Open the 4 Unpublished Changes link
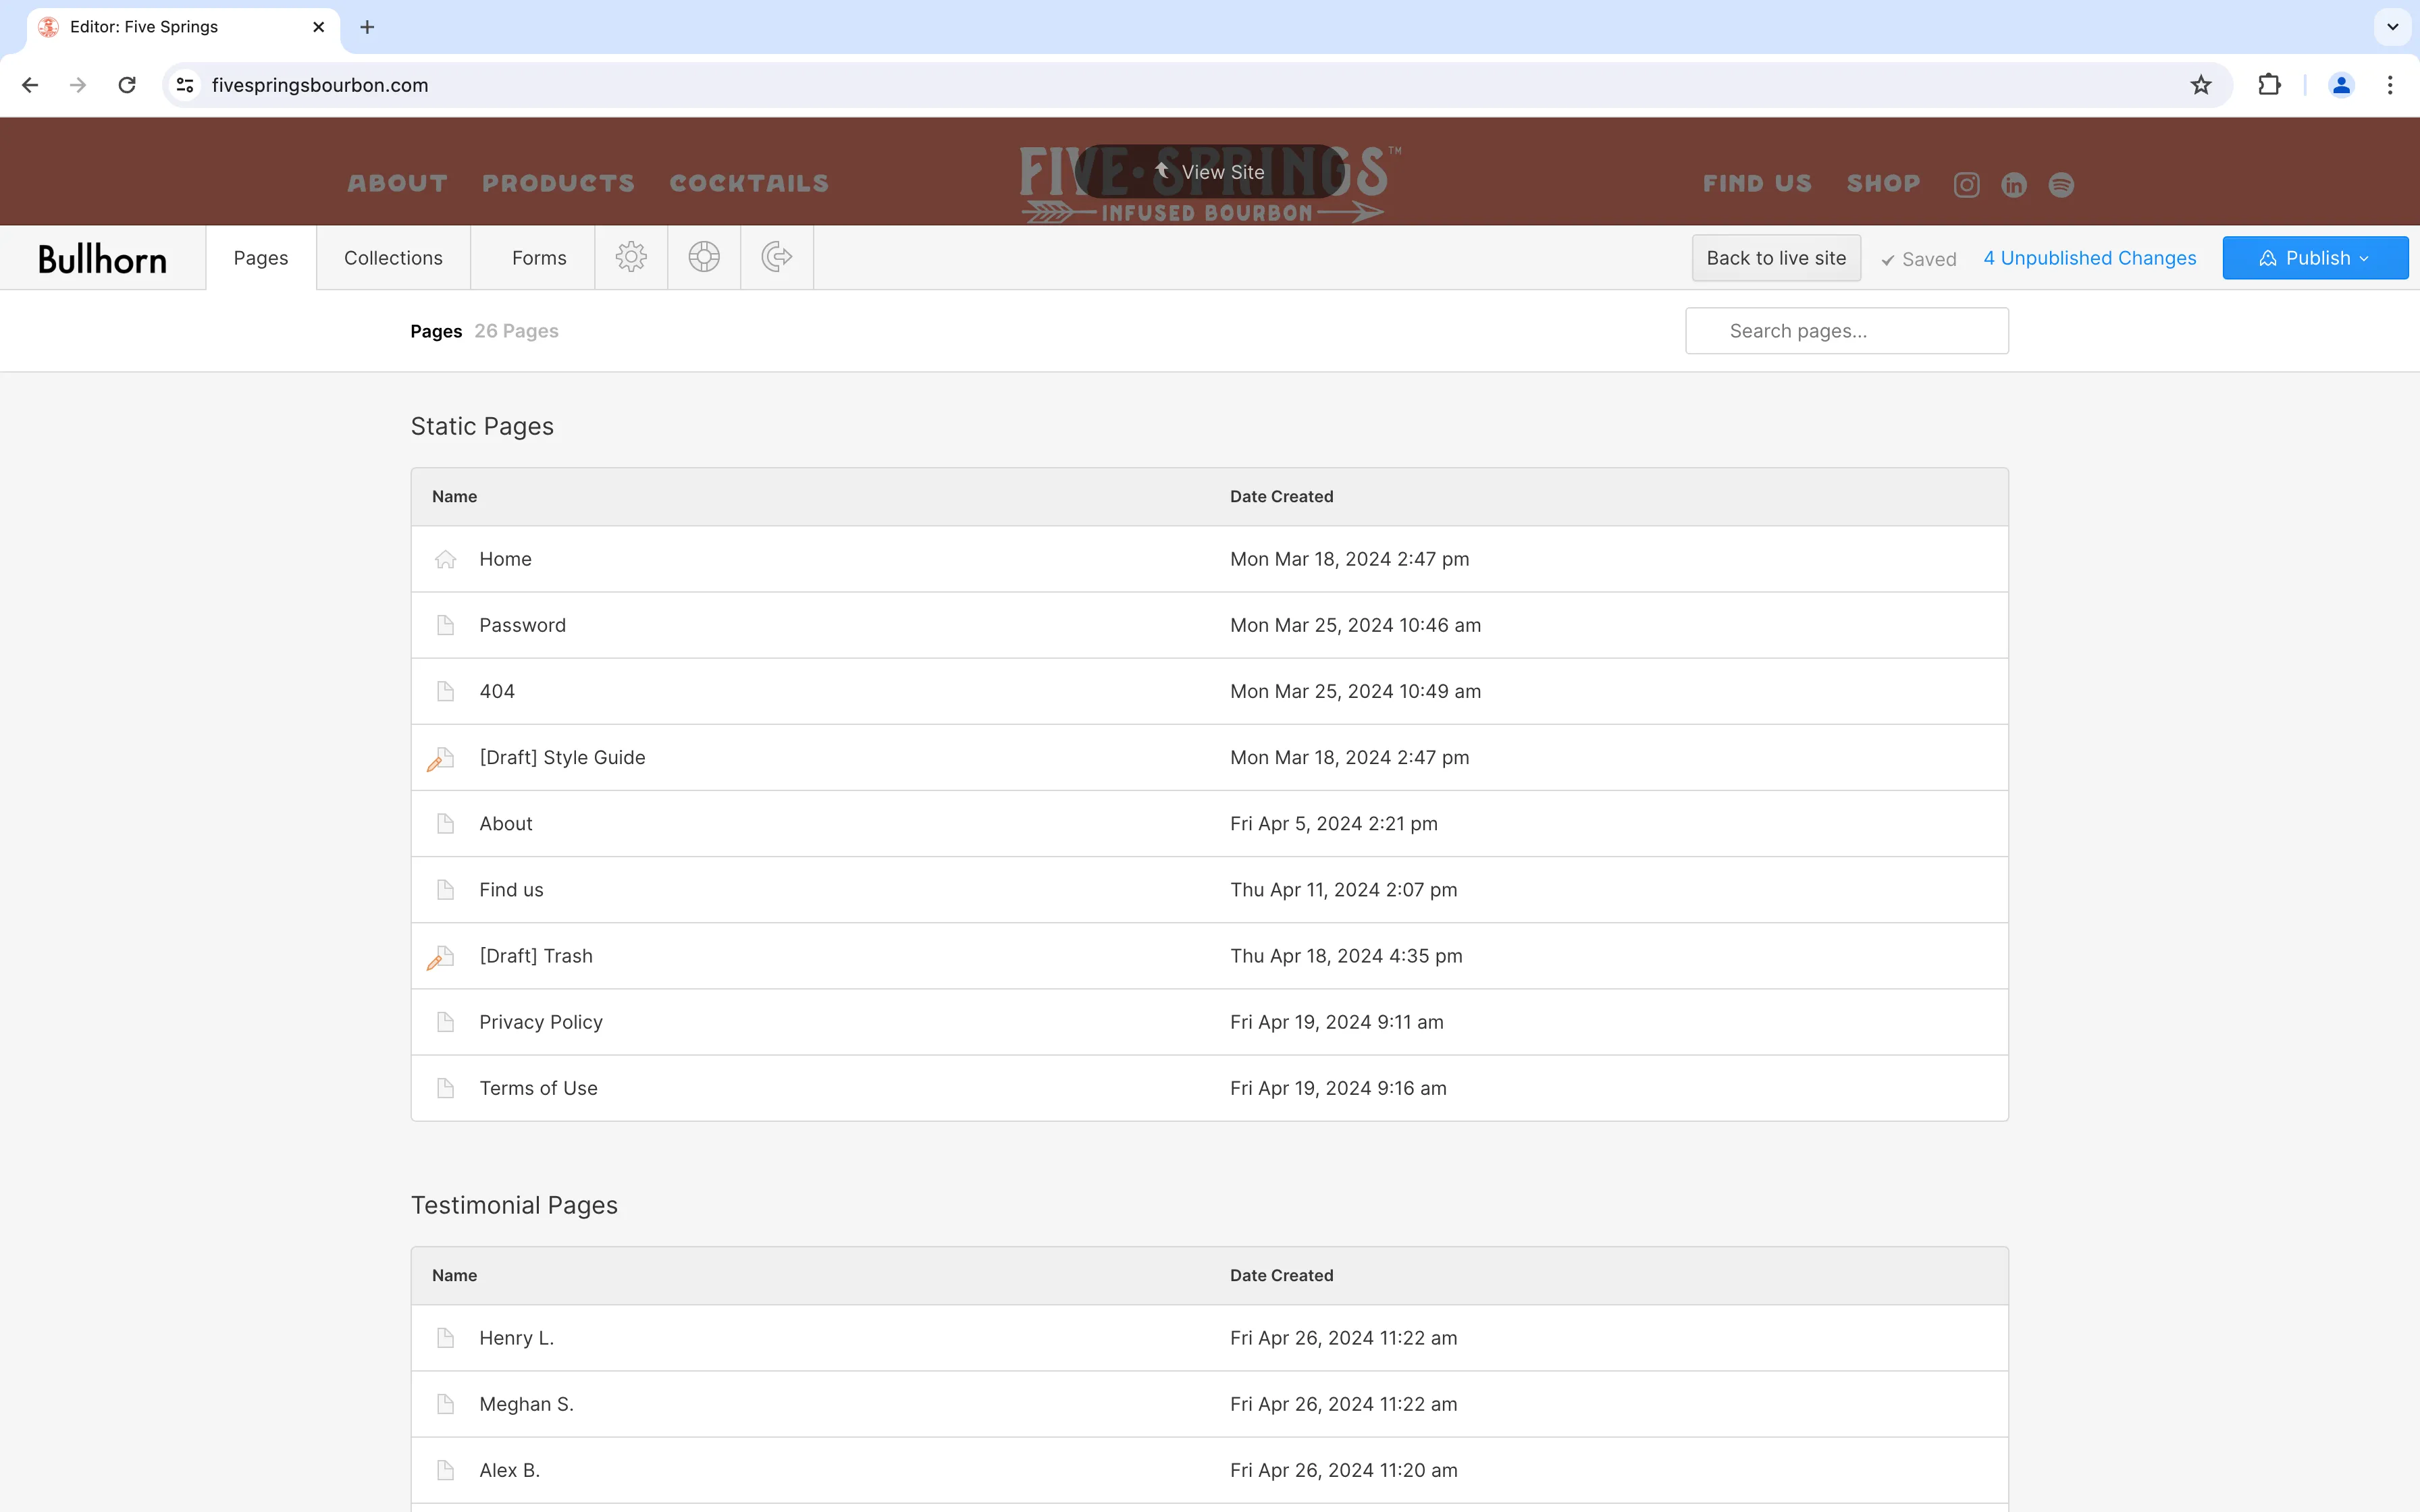The image size is (2420, 1512). click(2089, 257)
